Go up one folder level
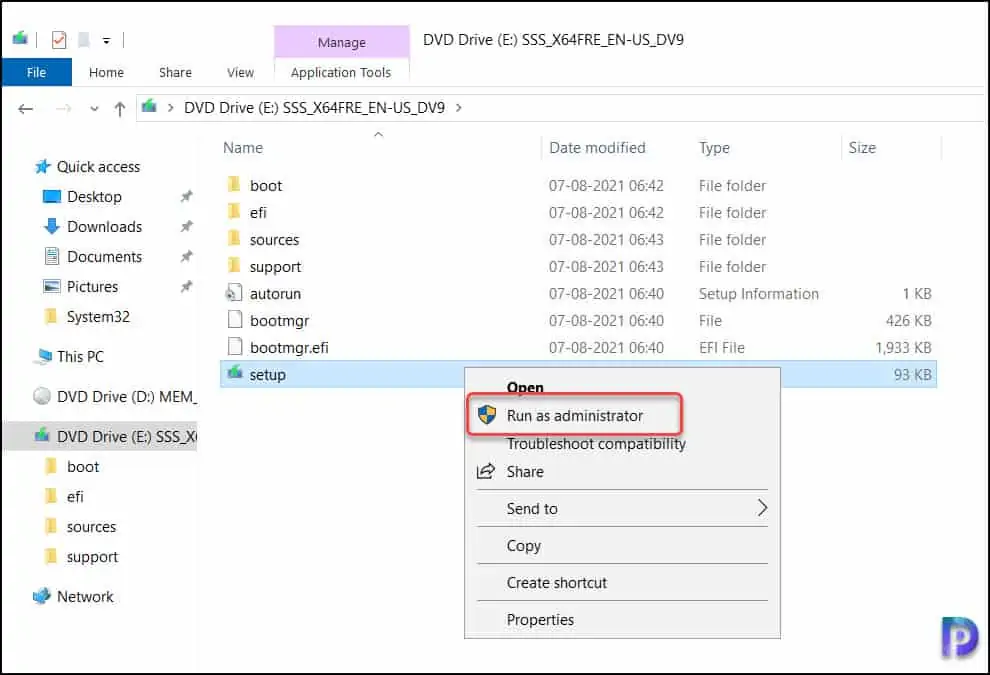The image size is (990, 675). point(120,109)
